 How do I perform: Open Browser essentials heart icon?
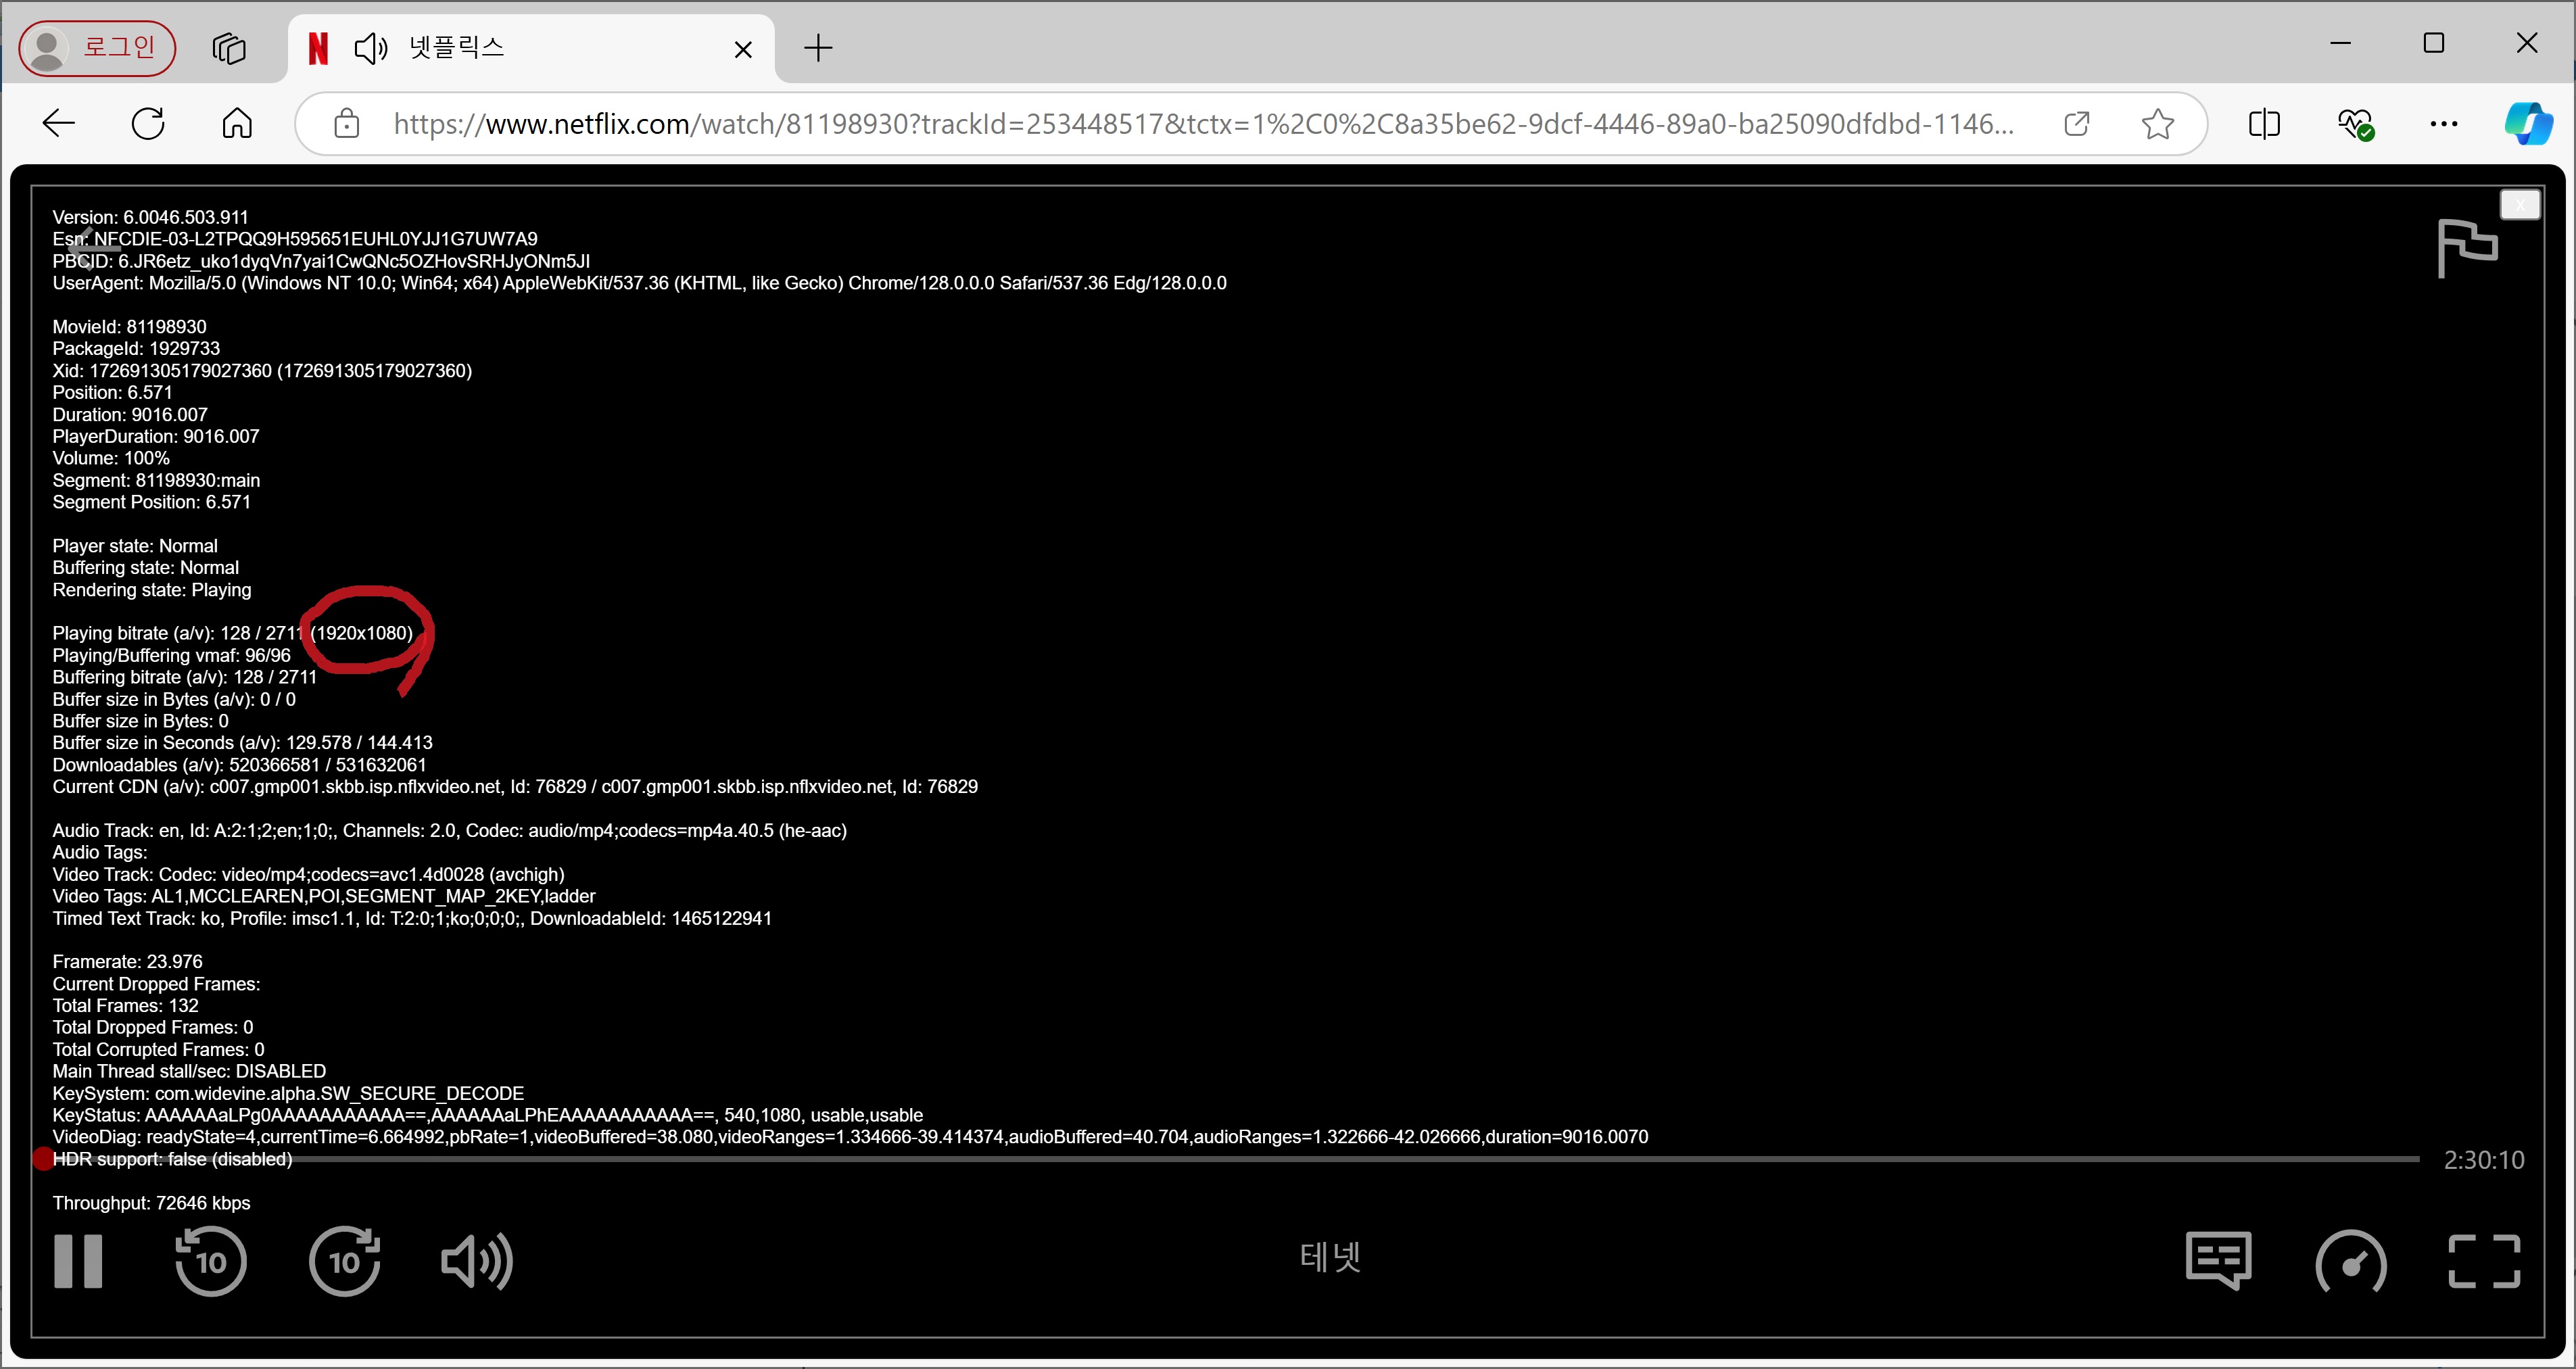pyautogui.click(x=2355, y=124)
